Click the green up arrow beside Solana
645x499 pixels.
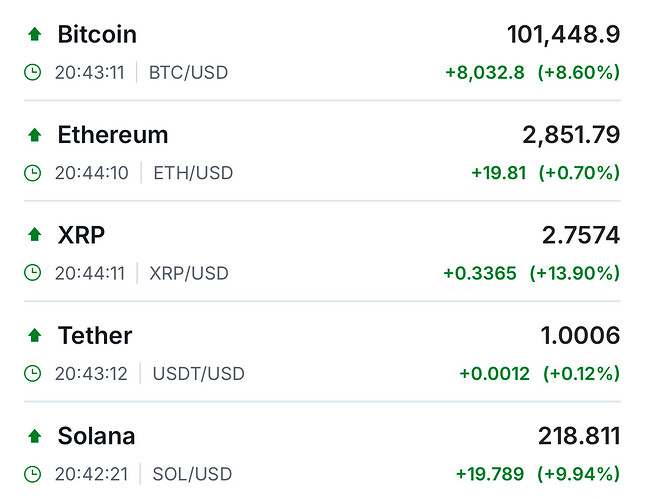34,436
